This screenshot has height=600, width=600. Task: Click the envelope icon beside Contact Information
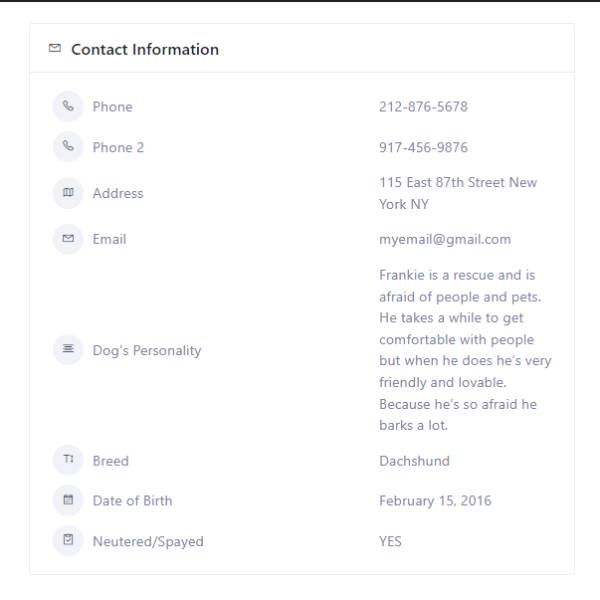coord(55,48)
